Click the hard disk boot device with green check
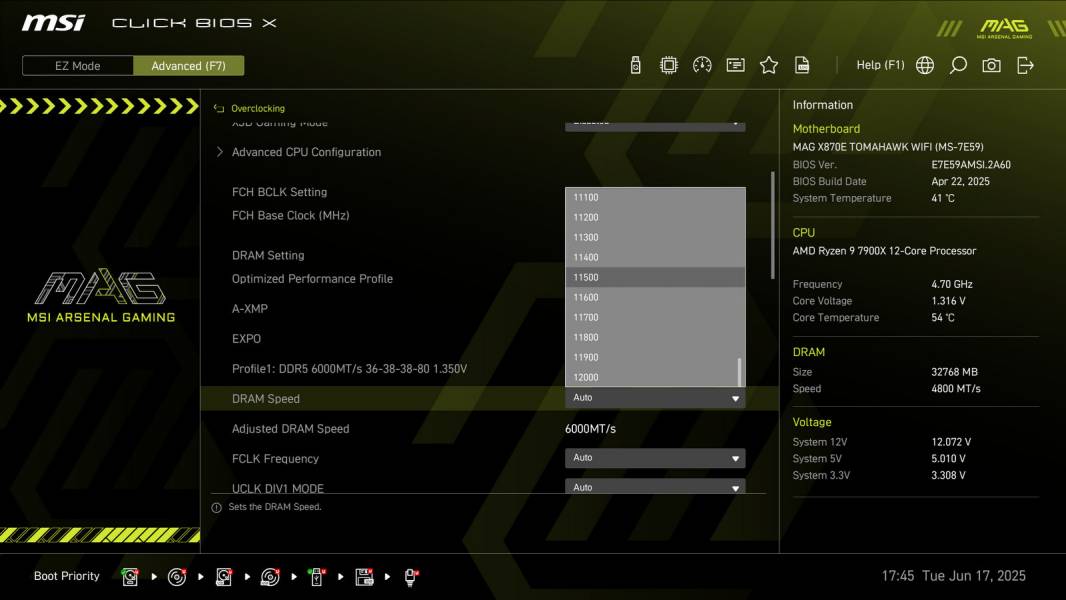 tap(130, 577)
